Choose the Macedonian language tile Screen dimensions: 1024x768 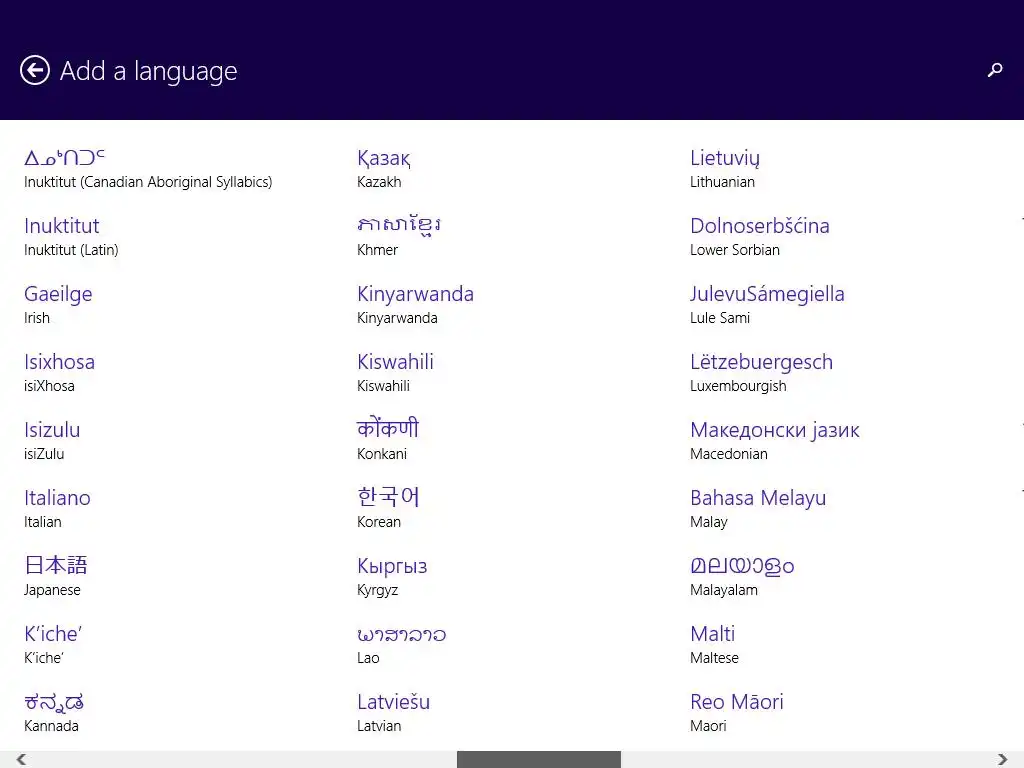coord(775,441)
